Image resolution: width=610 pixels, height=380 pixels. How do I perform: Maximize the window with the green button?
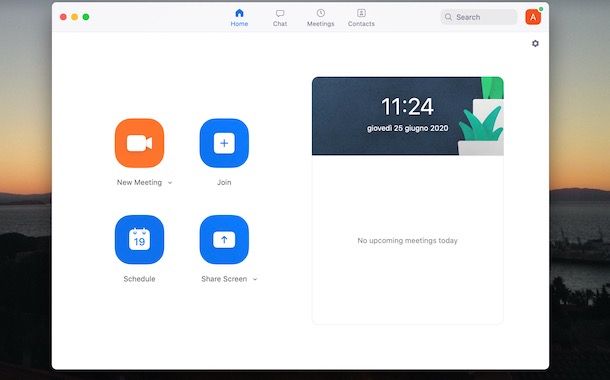click(86, 17)
